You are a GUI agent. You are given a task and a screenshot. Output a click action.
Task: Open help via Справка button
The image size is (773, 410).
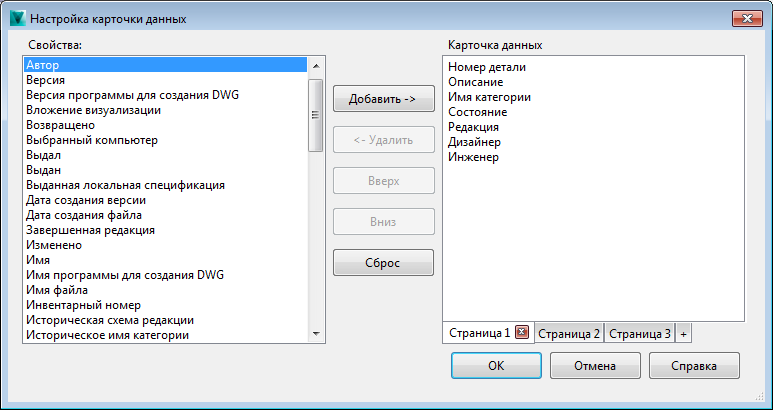point(694,366)
